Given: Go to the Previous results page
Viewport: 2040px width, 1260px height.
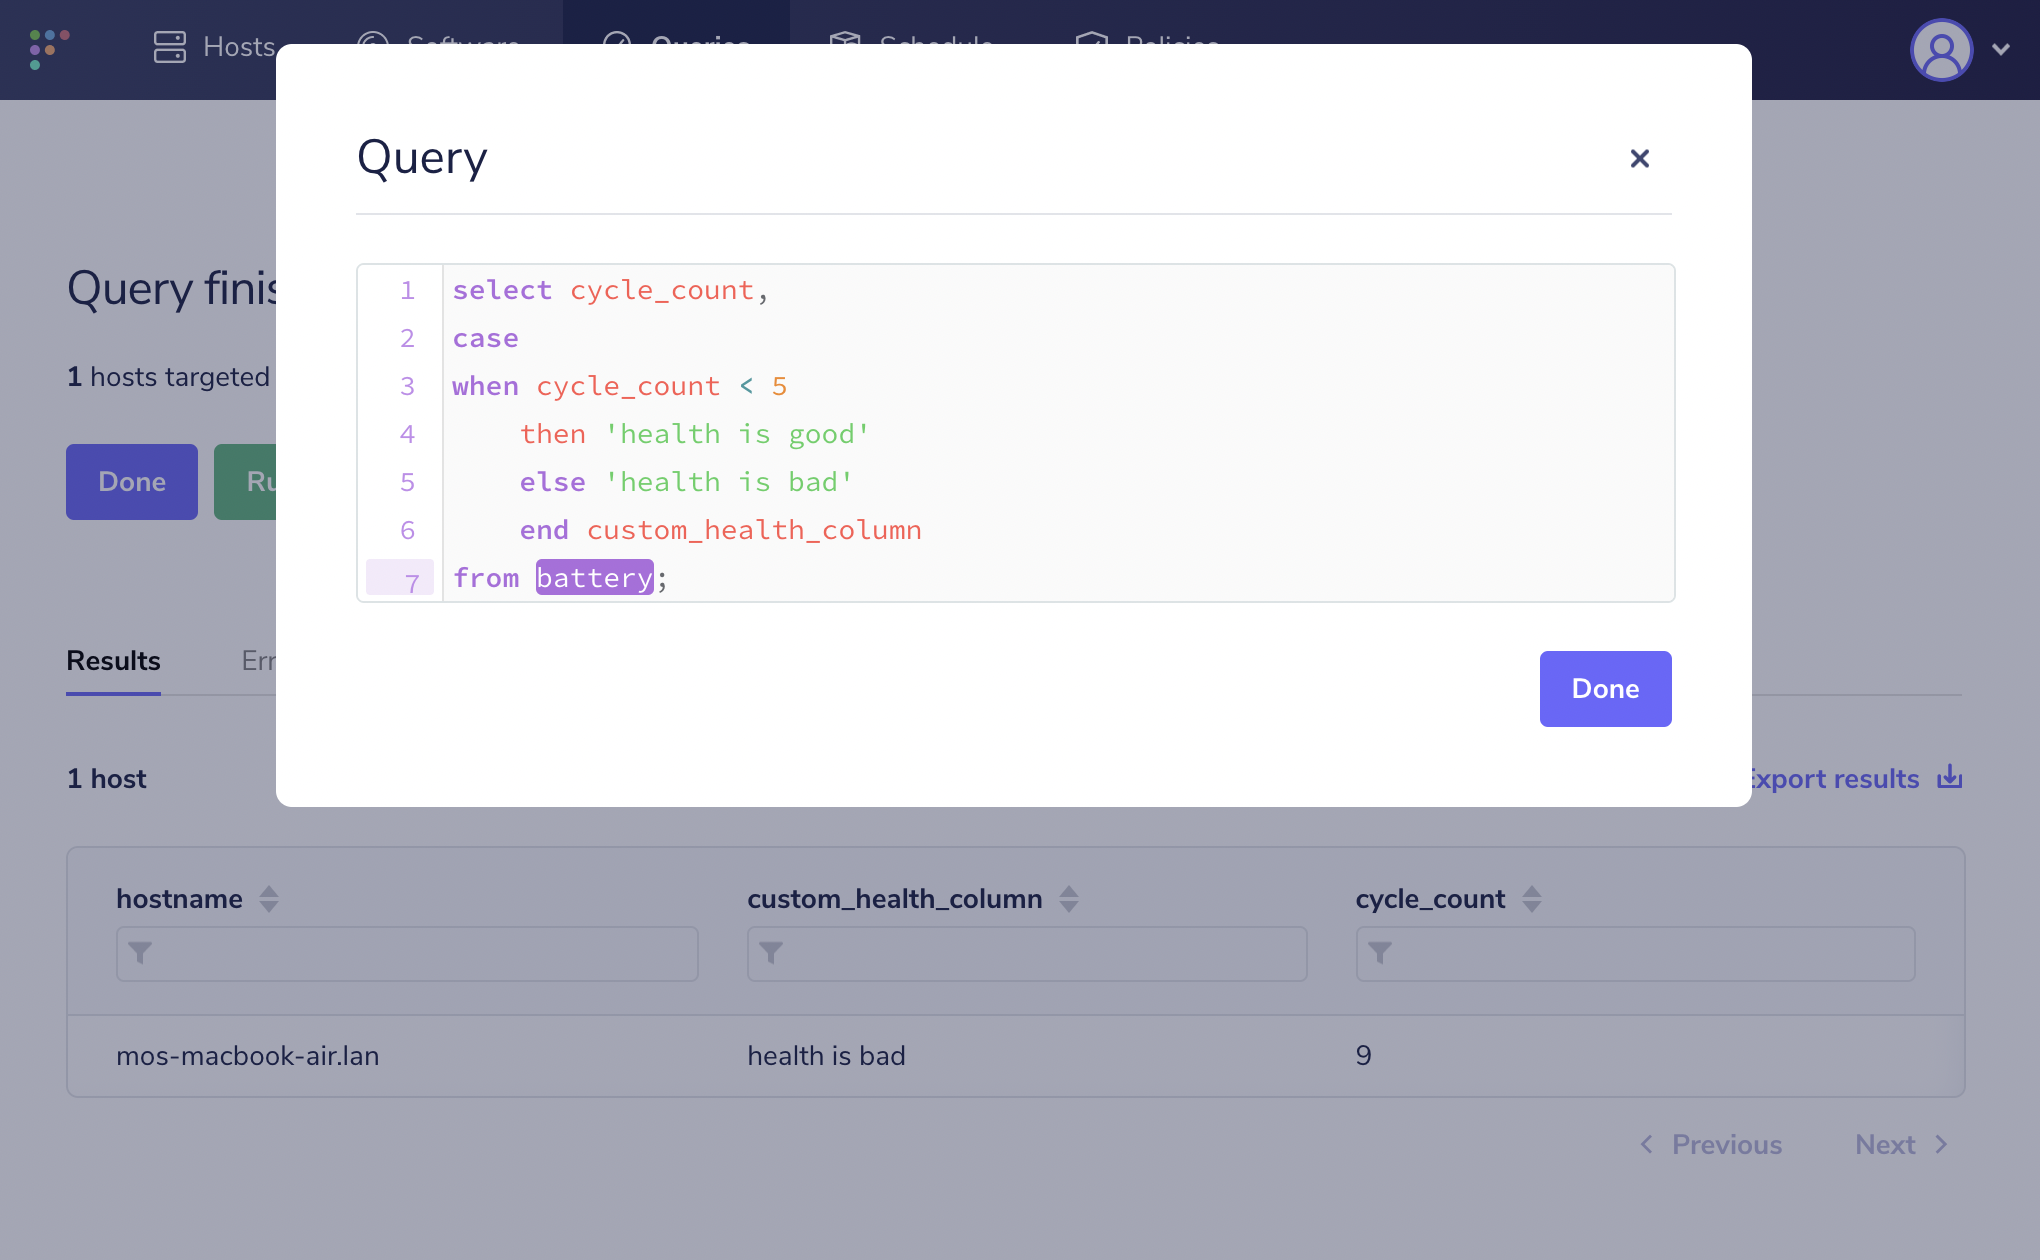Looking at the screenshot, I should pos(1711,1144).
